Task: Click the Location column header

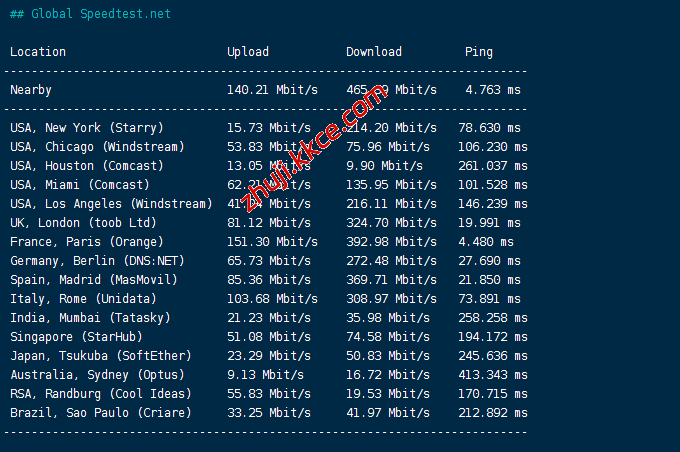Action: click(x=38, y=52)
